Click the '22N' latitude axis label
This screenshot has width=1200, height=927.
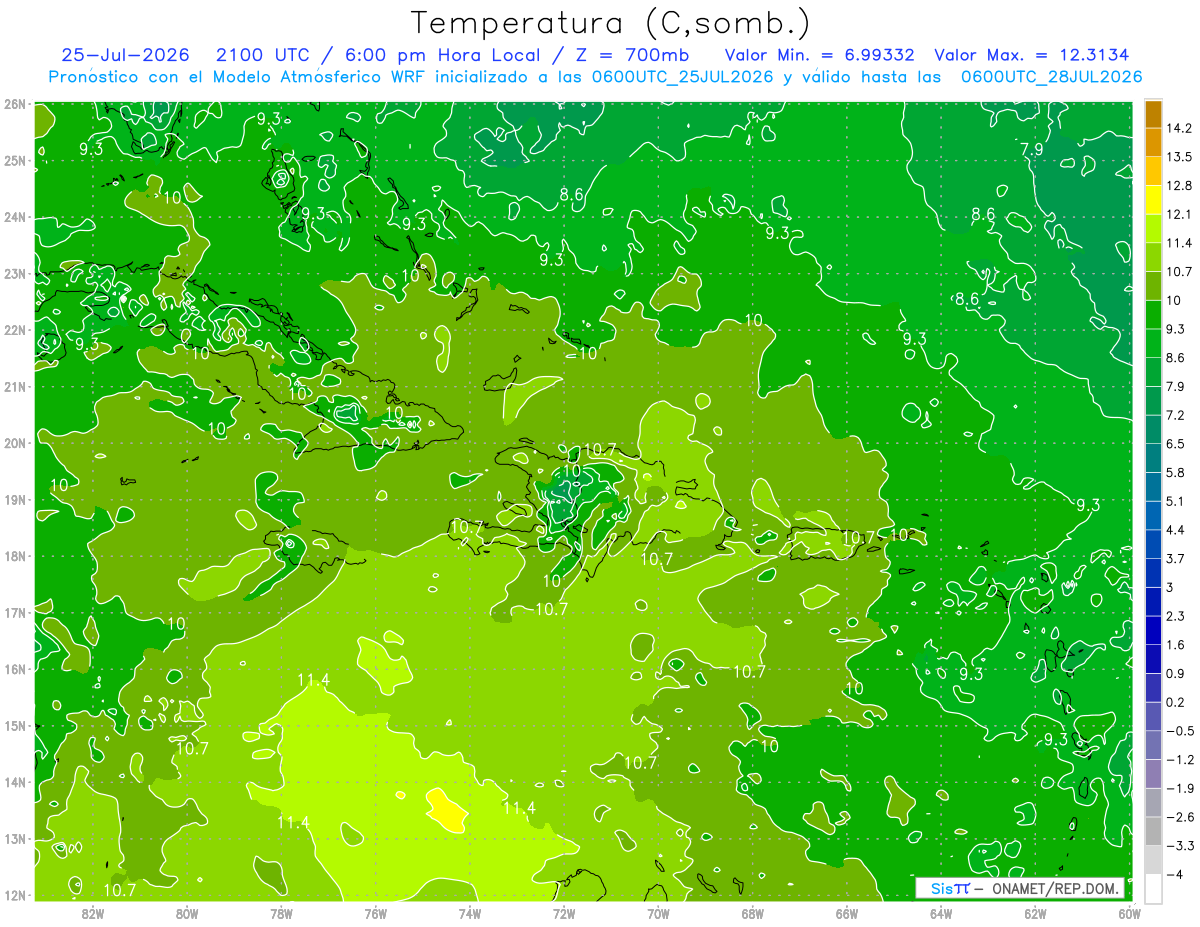pyautogui.click(x=14, y=330)
